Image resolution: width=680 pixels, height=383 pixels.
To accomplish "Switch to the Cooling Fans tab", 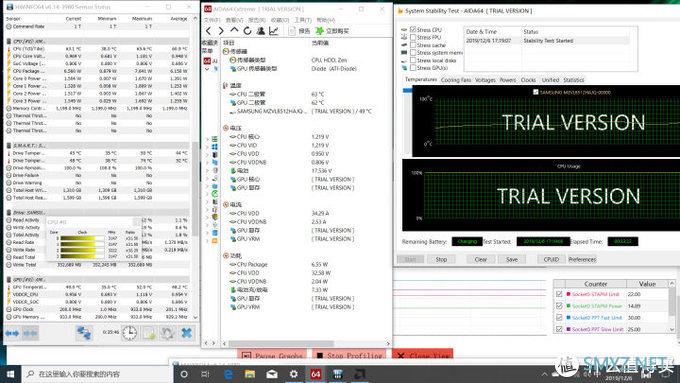I will coord(455,80).
